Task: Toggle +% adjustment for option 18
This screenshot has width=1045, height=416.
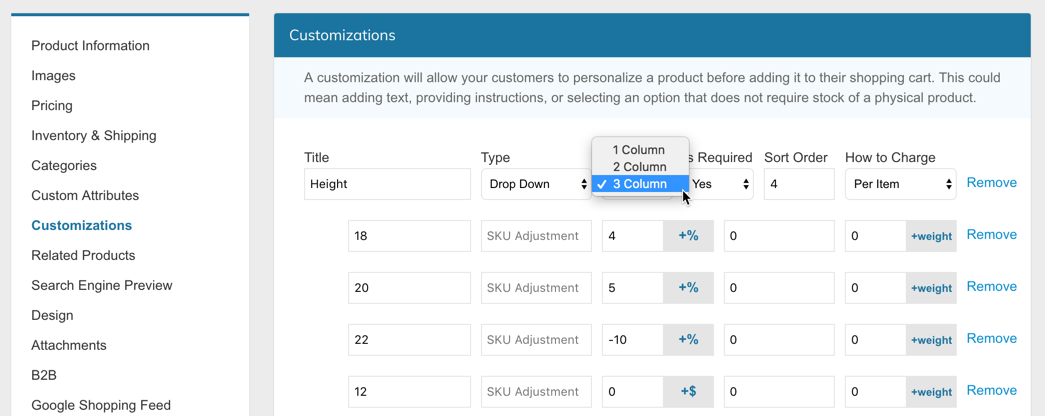Action: (688, 236)
